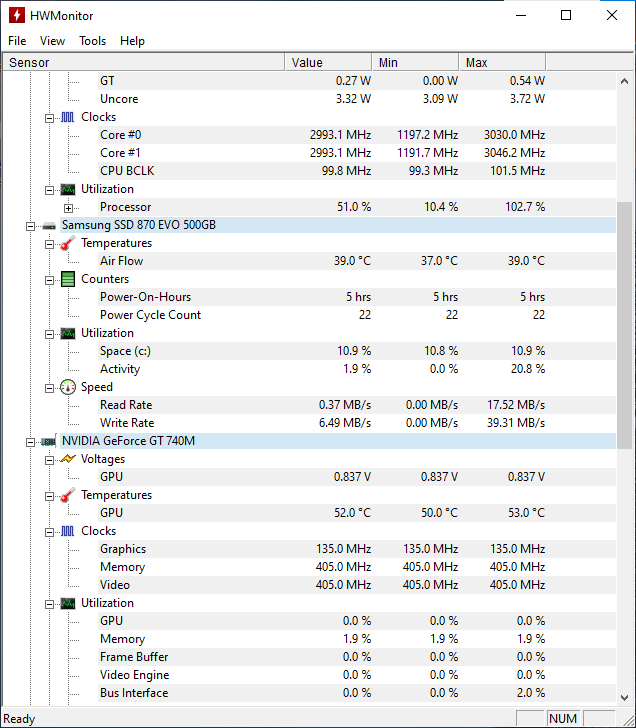This screenshot has height=728, width=636.
Task: Open the View menu
Action: (x=52, y=41)
